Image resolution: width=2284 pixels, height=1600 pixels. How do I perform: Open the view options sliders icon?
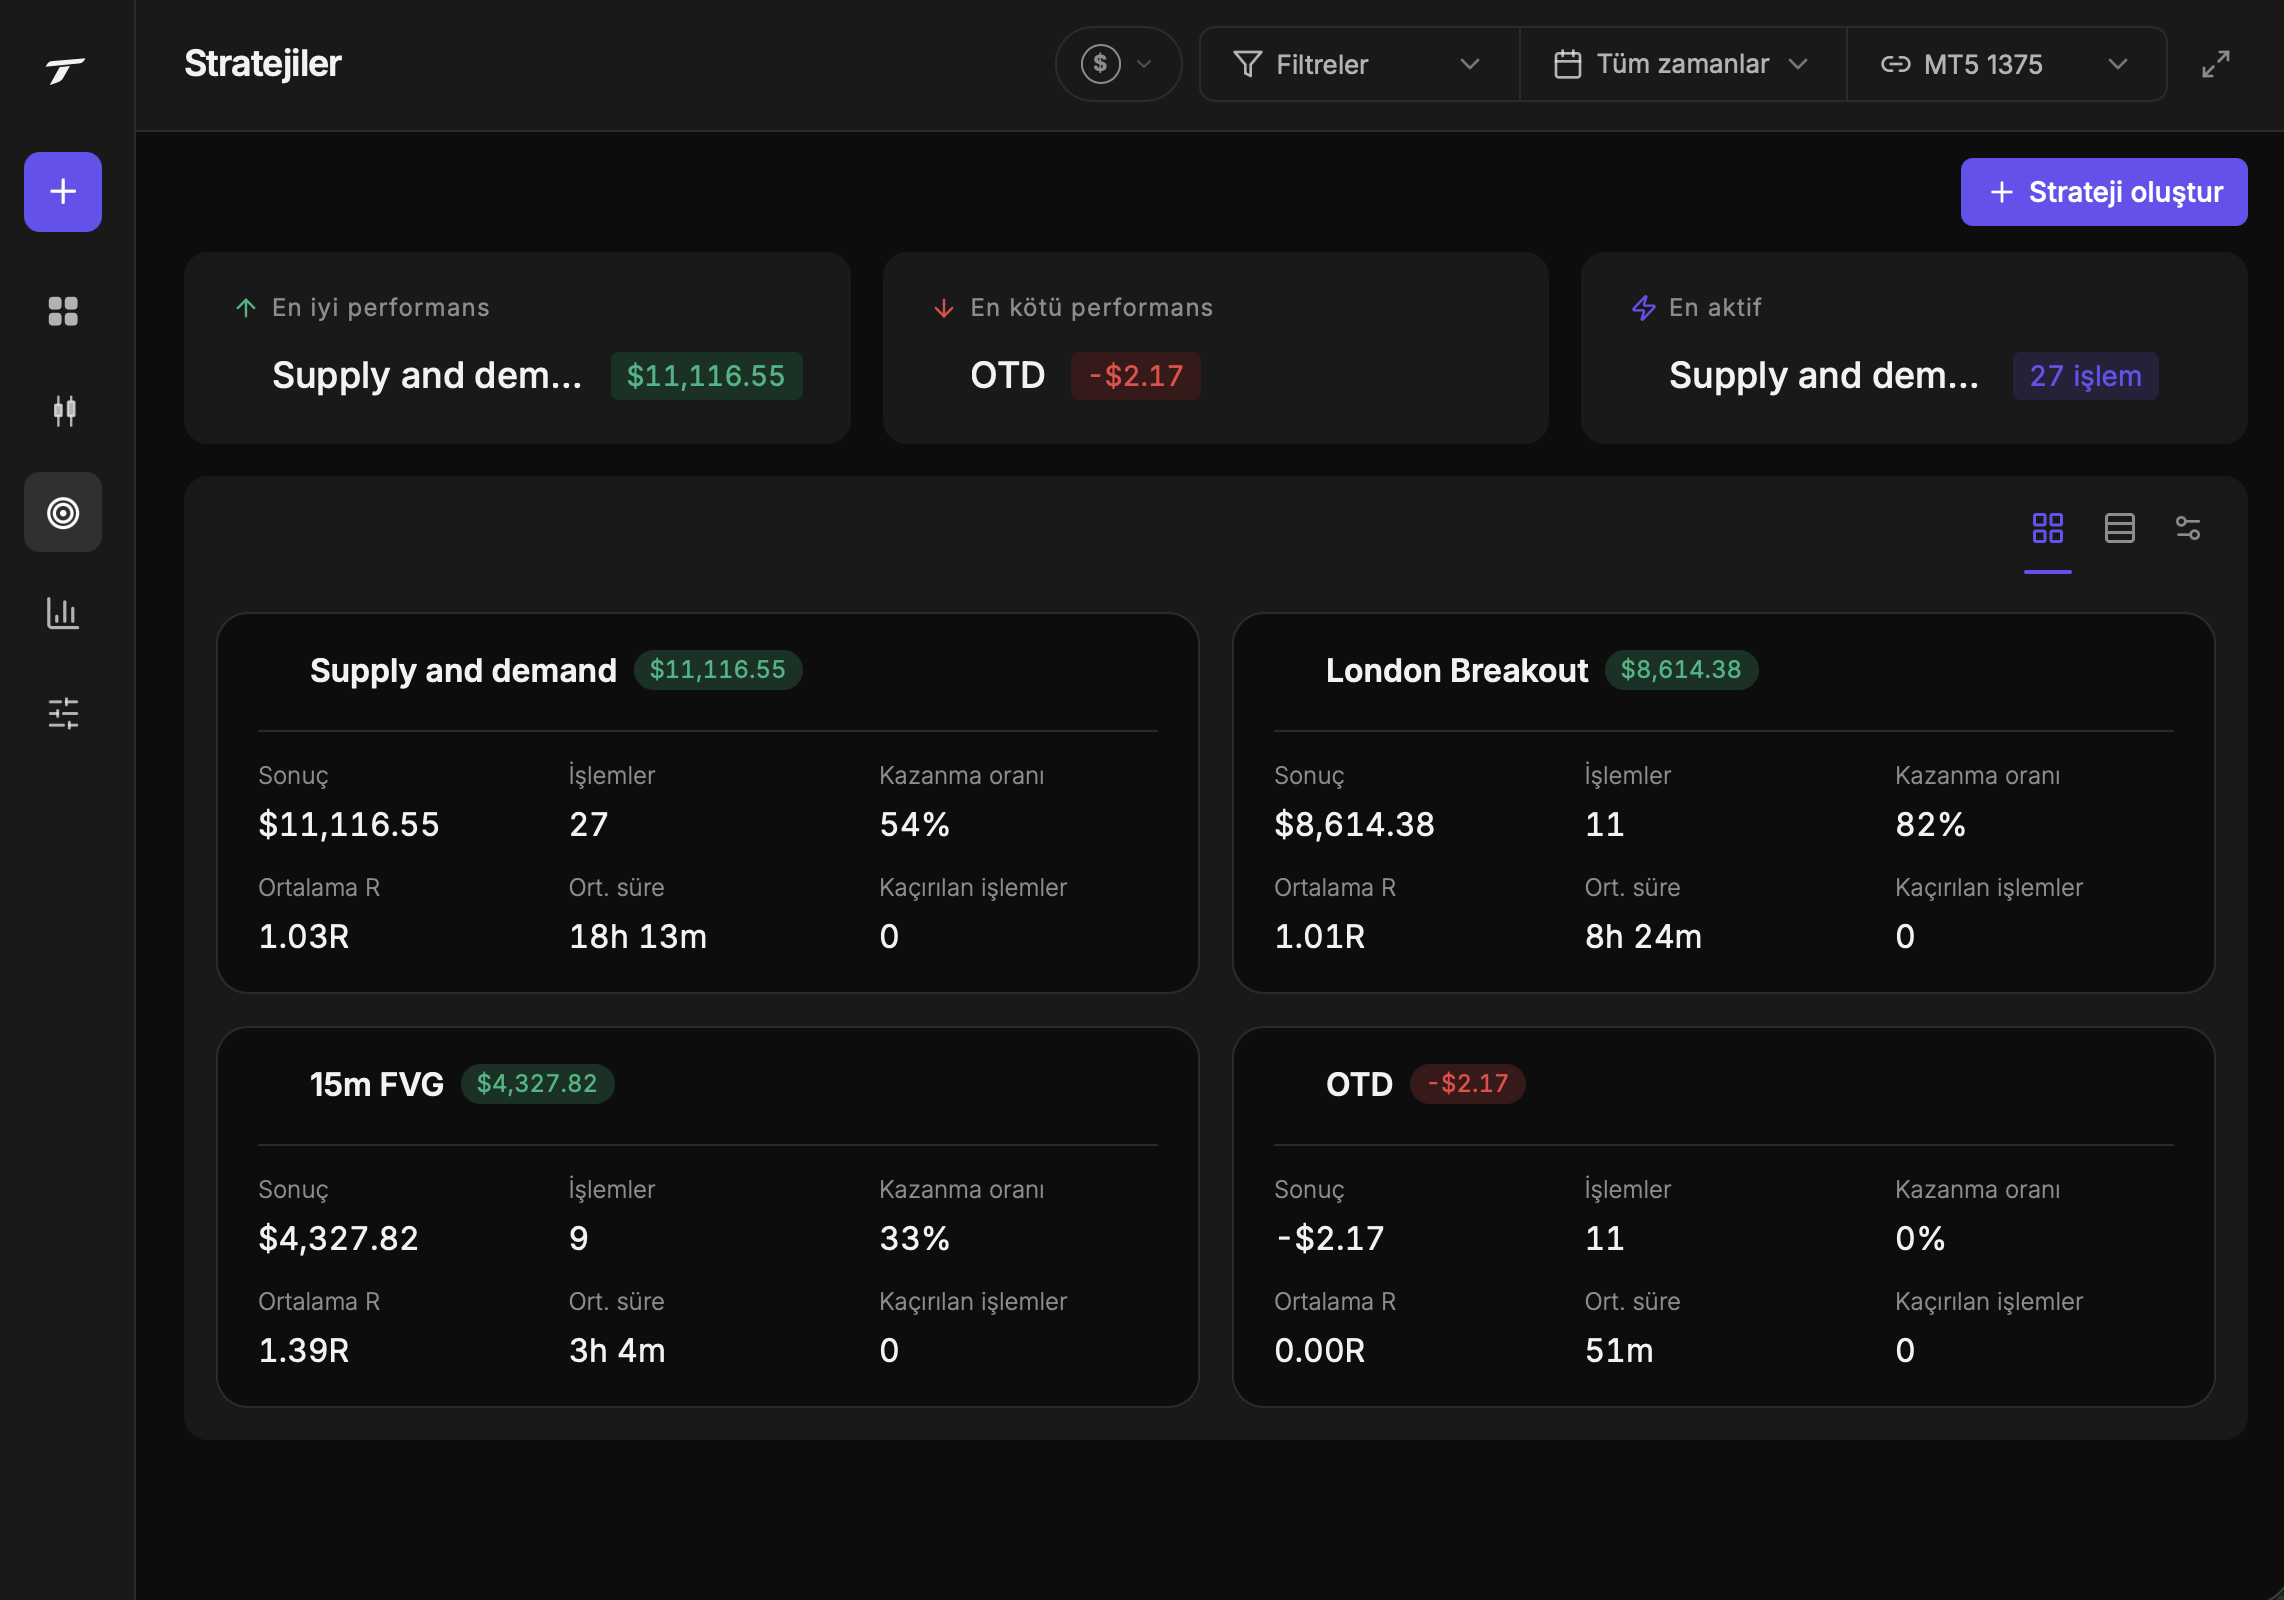(x=2187, y=528)
